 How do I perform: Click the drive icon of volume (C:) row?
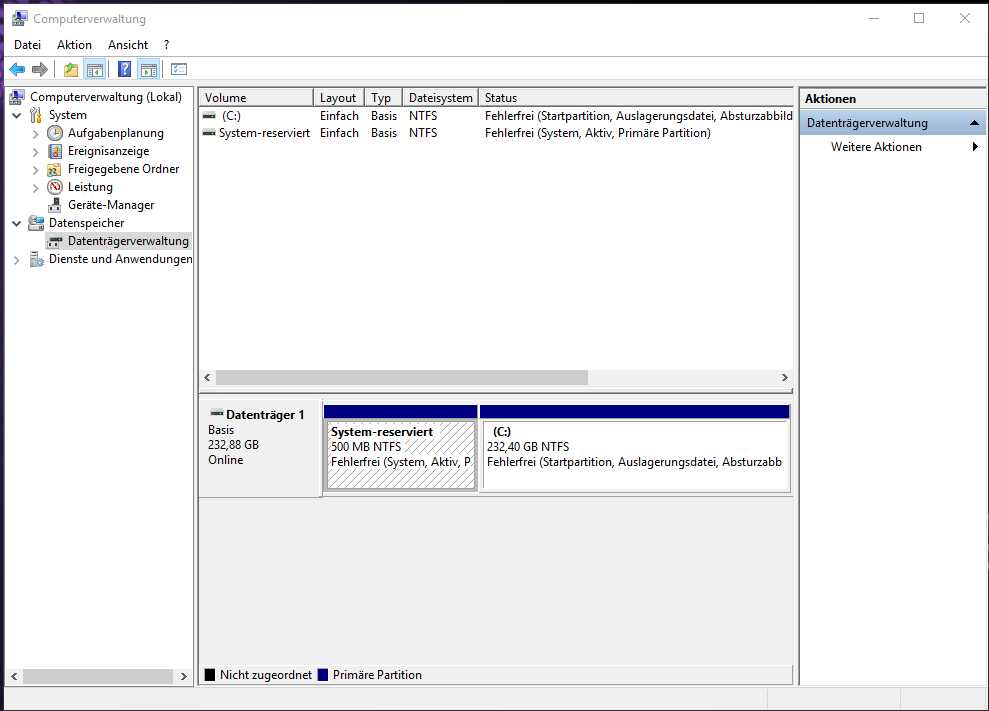click(x=209, y=116)
